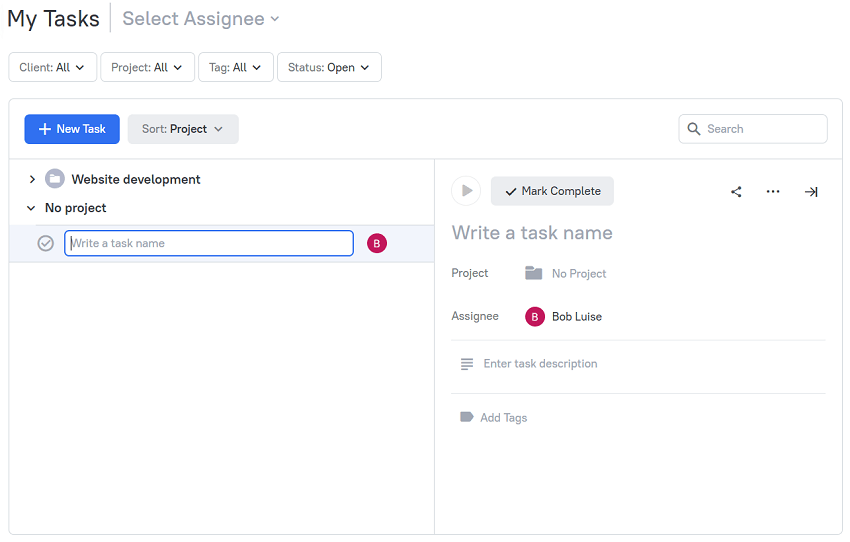Open the three-dots more options menu
This screenshot has height=542, width=850.
pyautogui.click(x=773, y=192)
